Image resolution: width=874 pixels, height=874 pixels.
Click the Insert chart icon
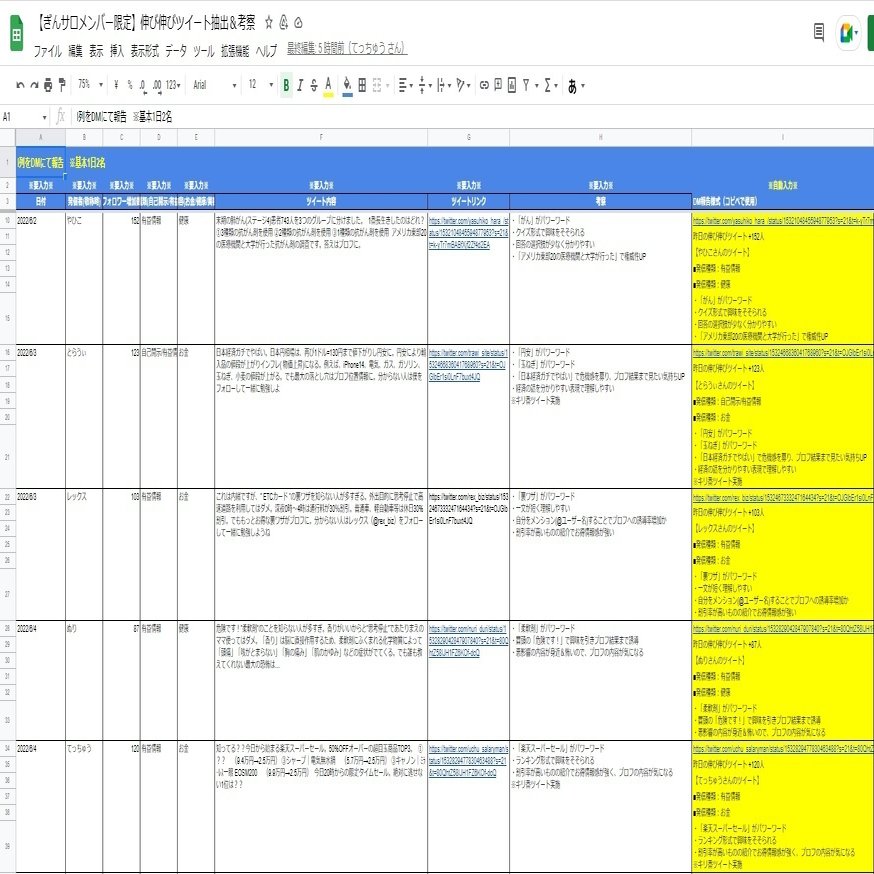point(512,85)
